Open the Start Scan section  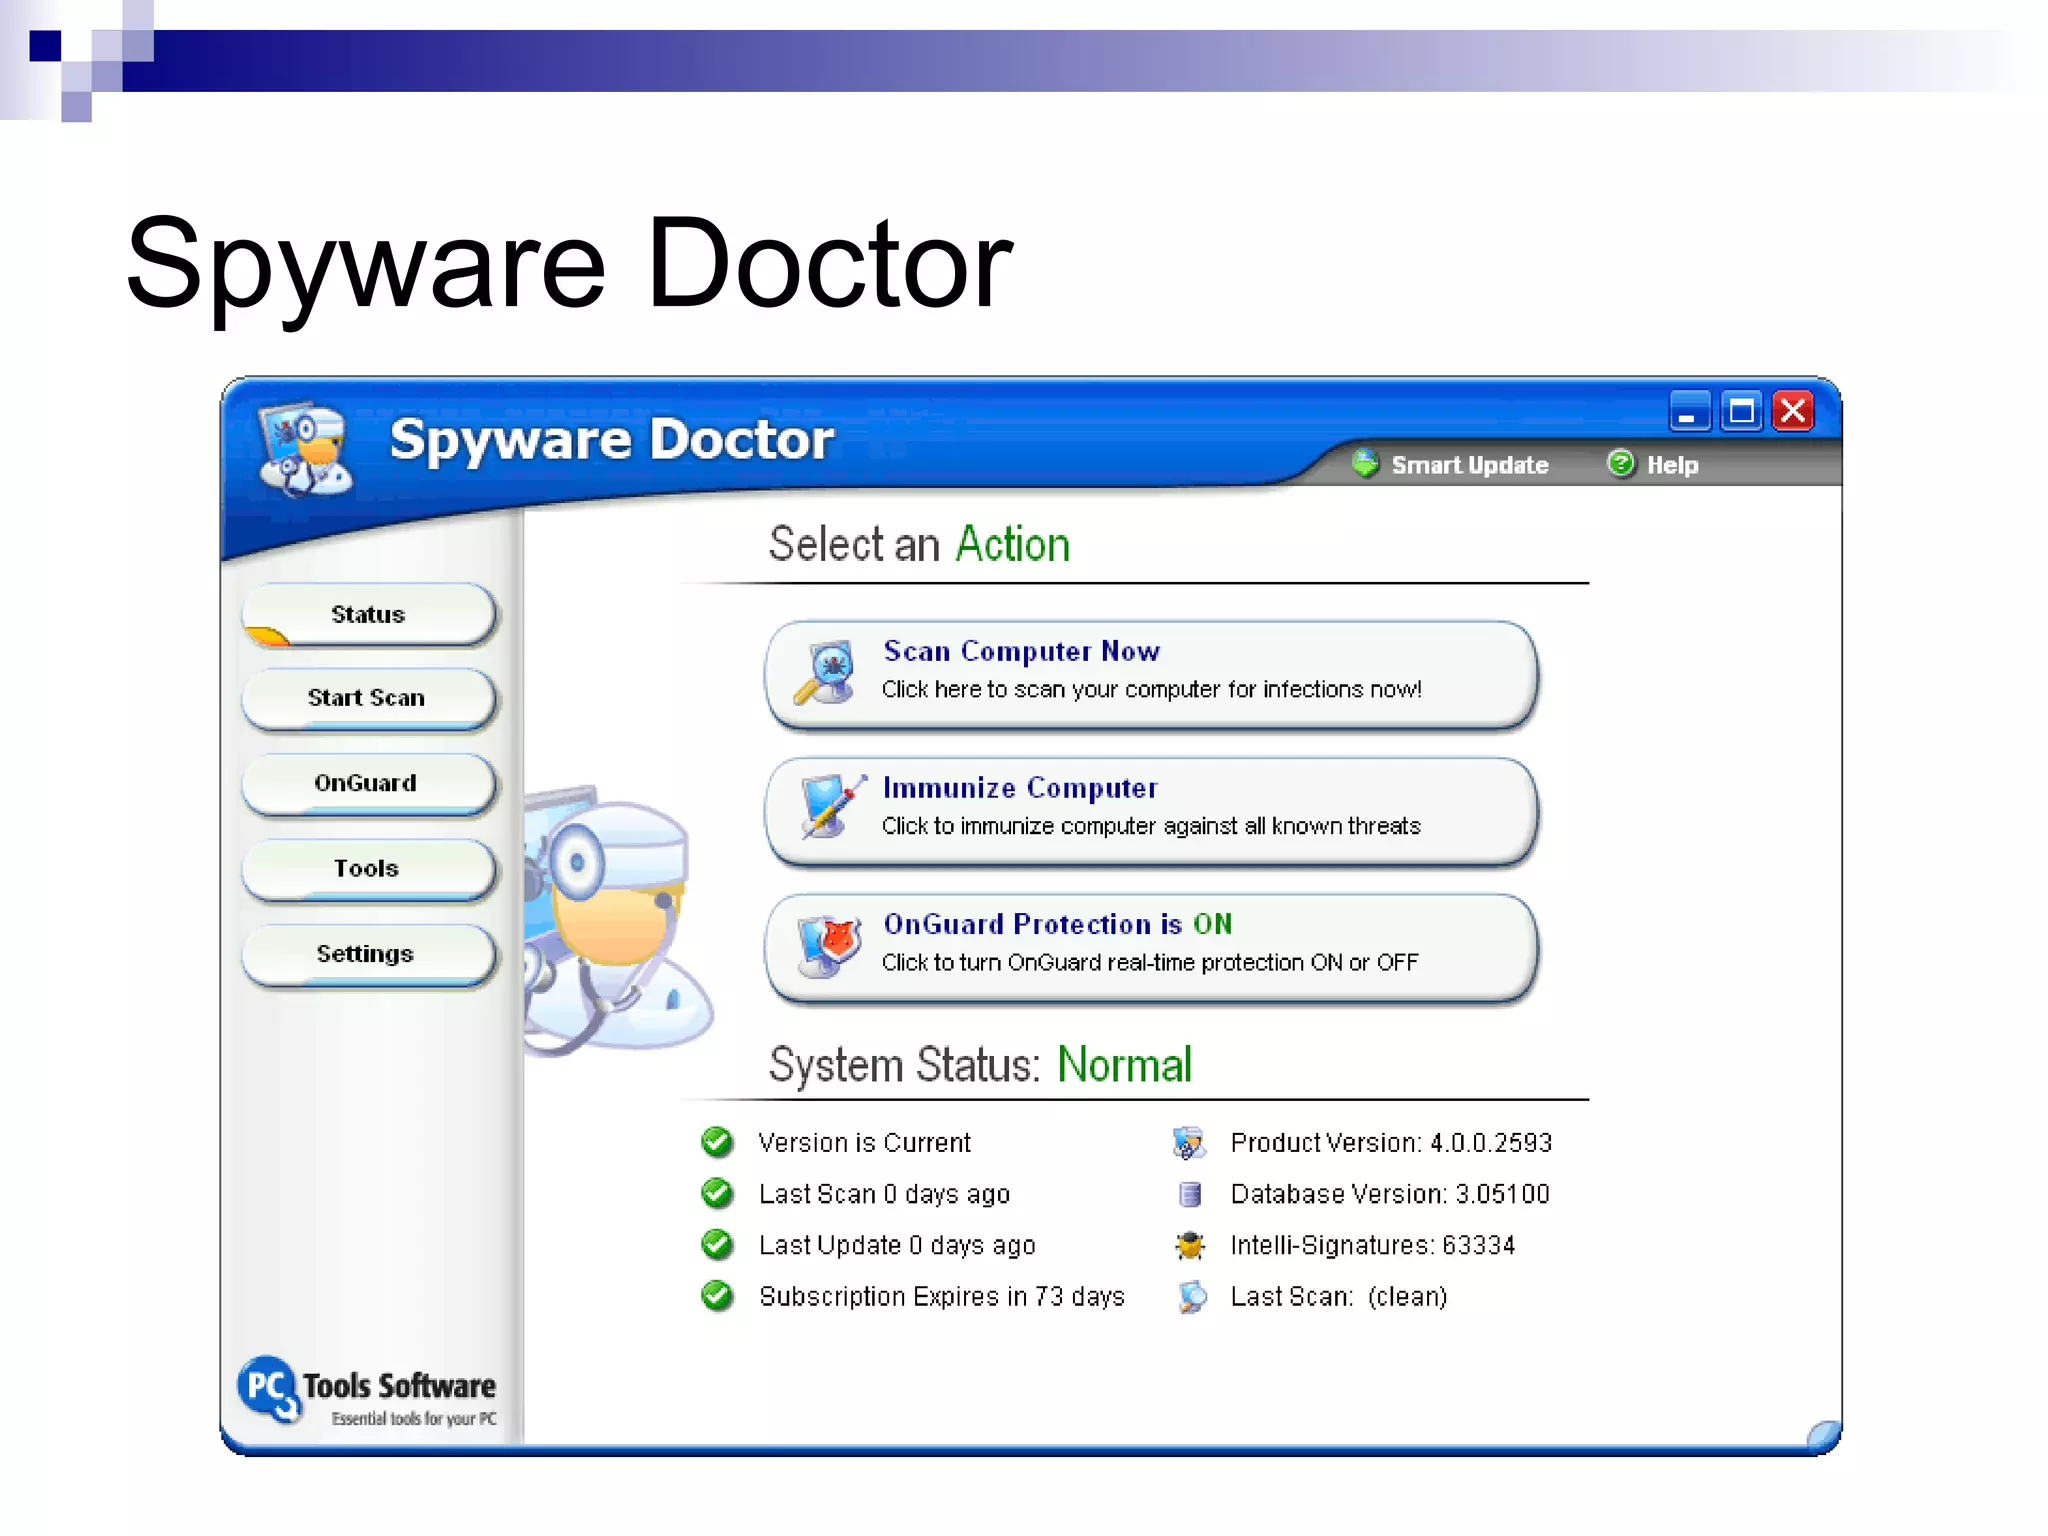pos(368,698)
